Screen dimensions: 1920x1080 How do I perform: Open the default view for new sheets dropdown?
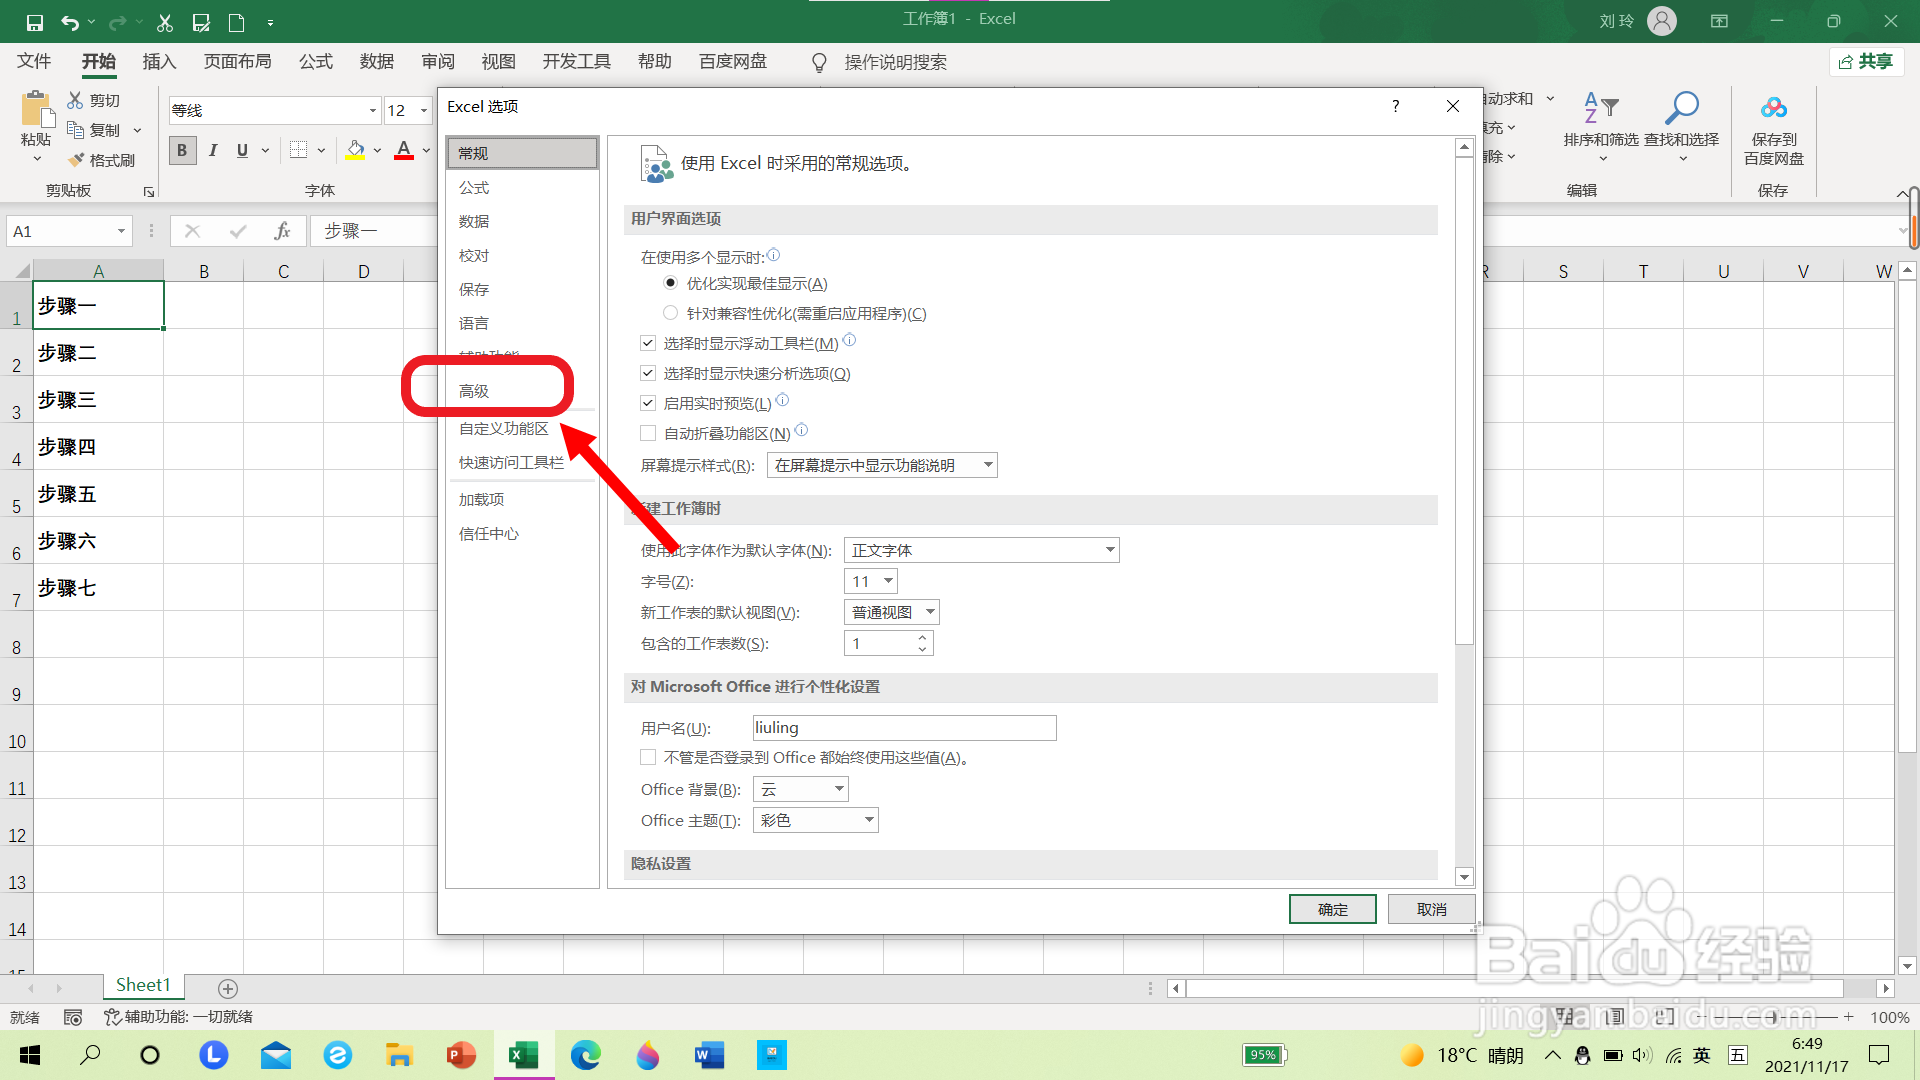[930, 612]
